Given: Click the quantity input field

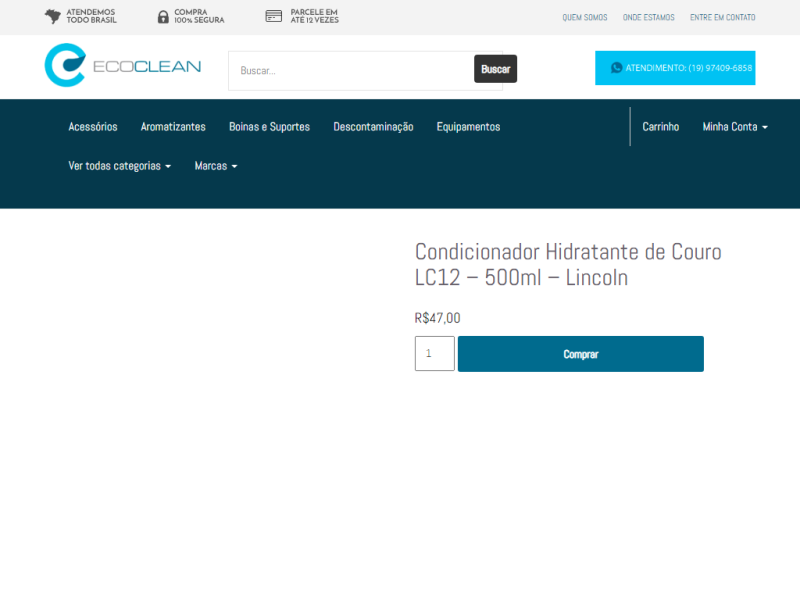Looking at the screenshot, I should pyautogui.click(x=435, y=354).
